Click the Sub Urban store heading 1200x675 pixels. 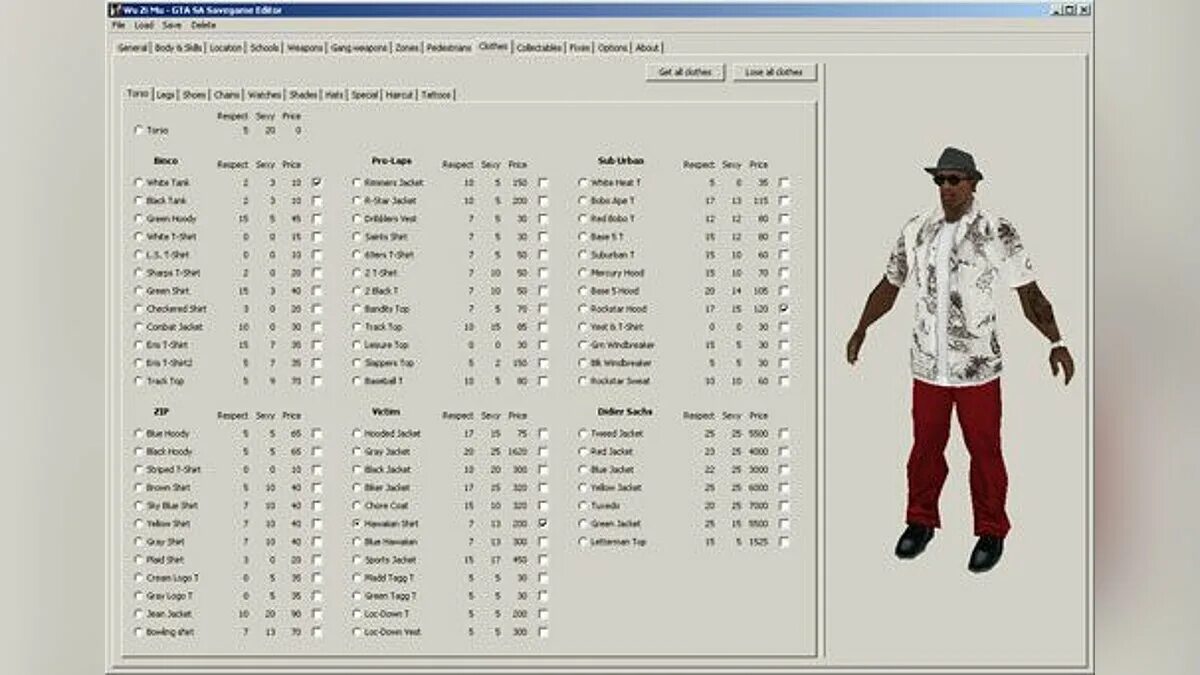pos(620,161)
